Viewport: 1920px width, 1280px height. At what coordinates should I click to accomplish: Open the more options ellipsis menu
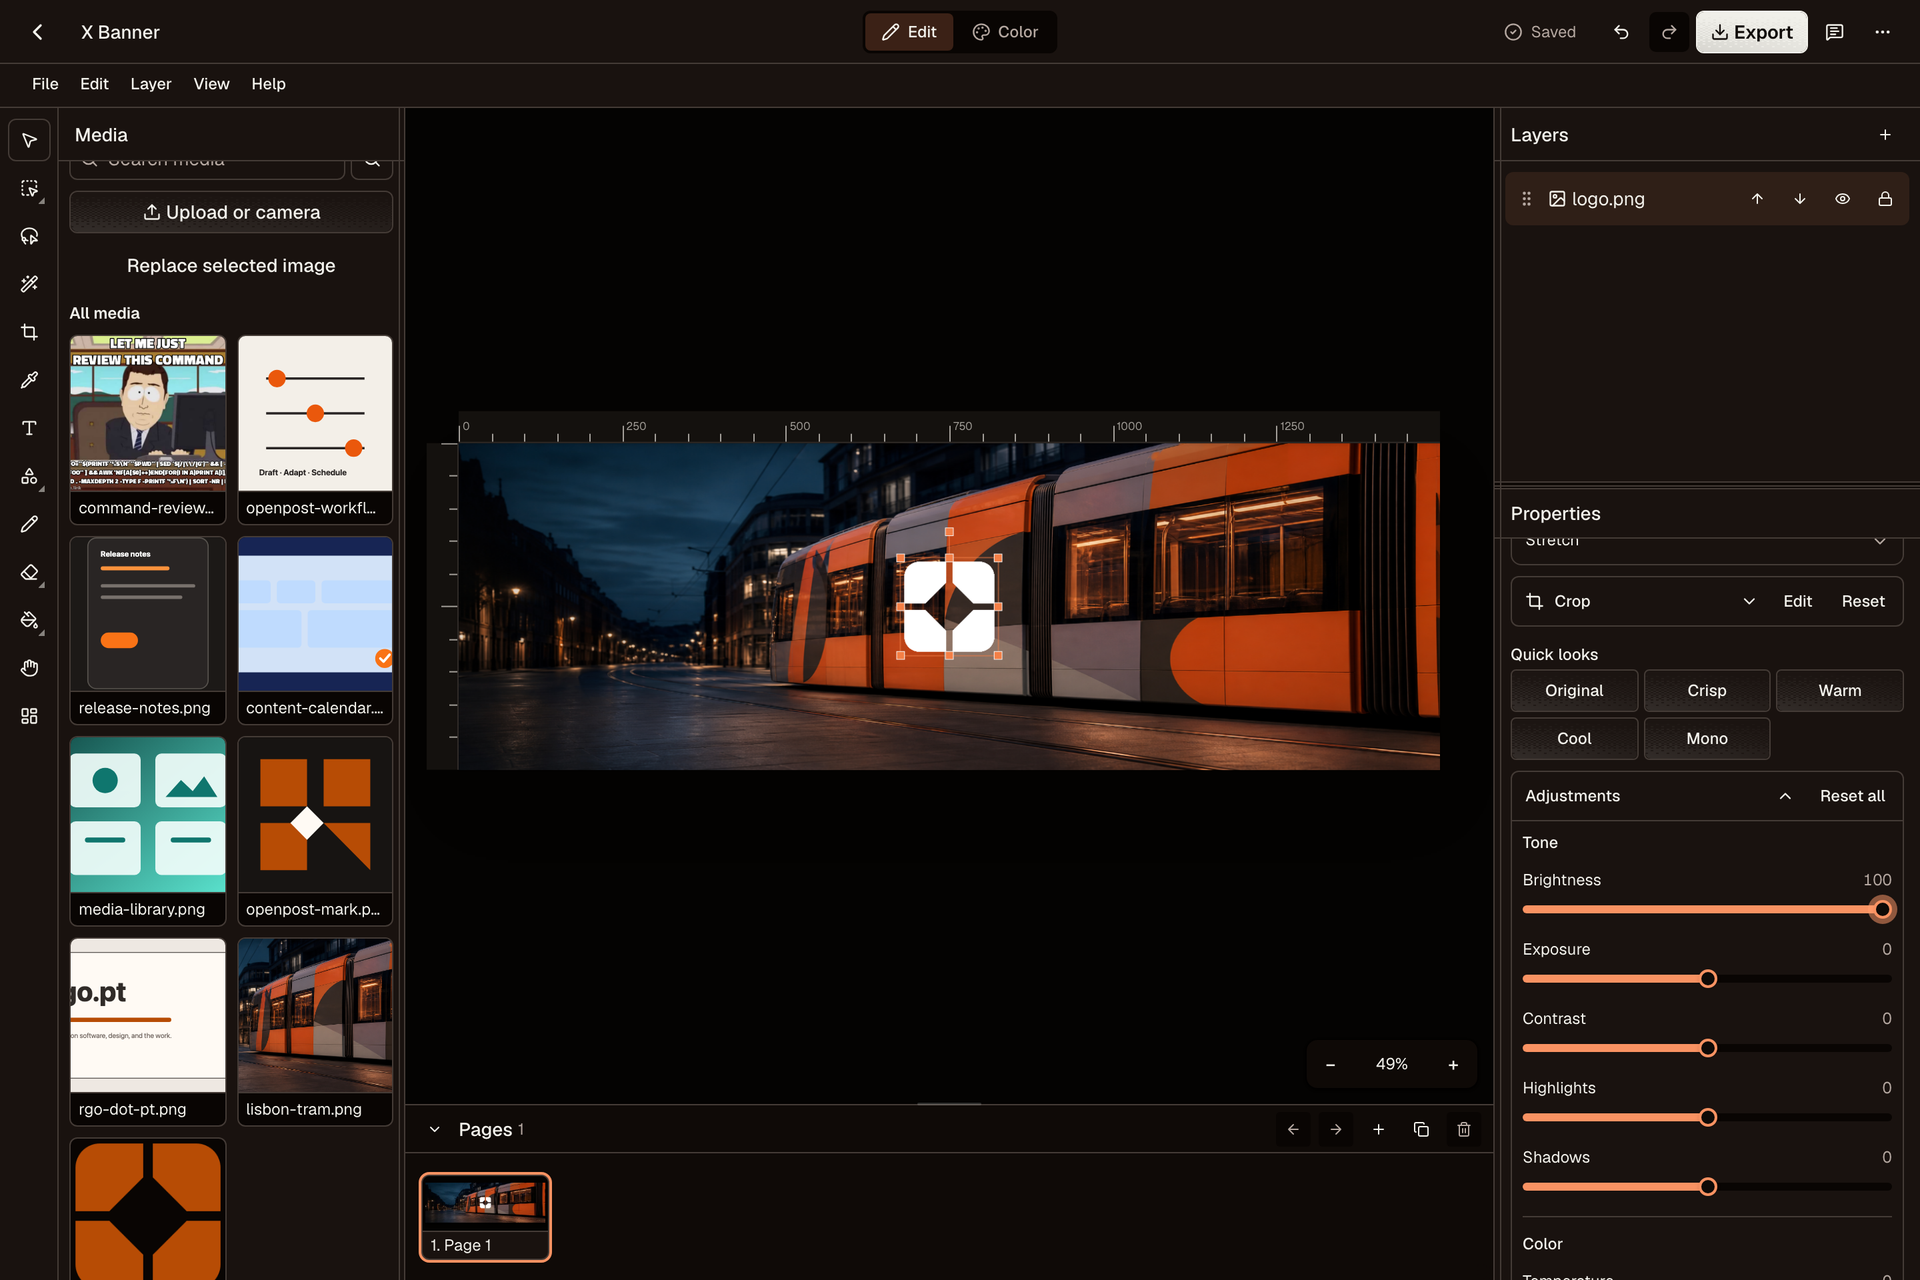coord(1882,32)
